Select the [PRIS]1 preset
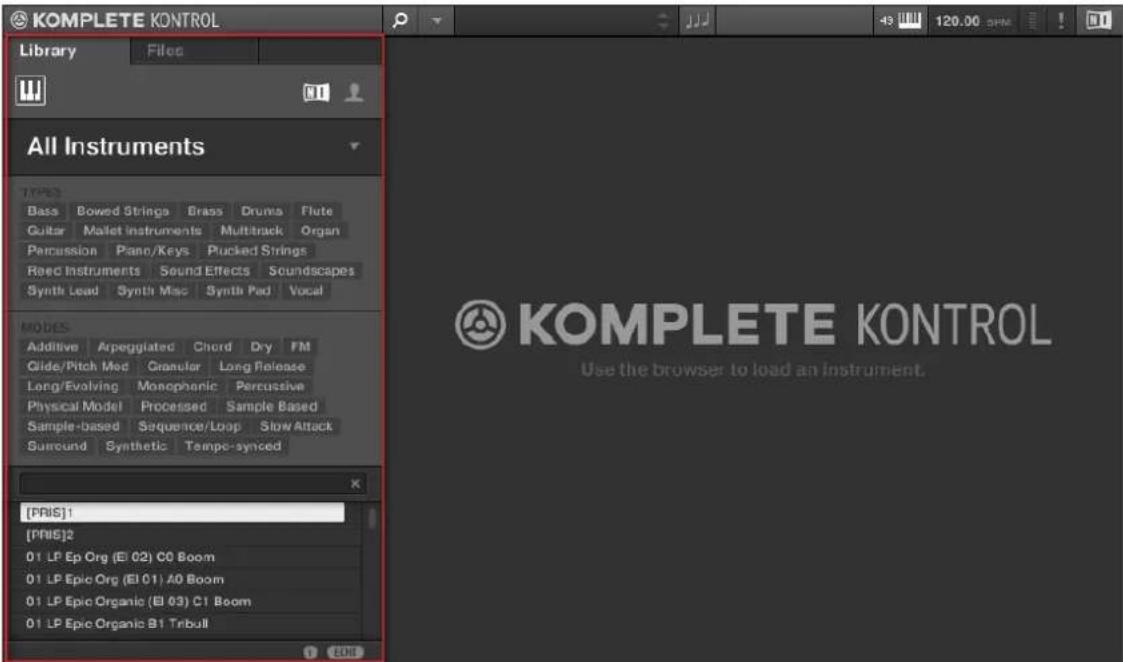Image resolution: width=1123 pixels, height=662 pixels. pos(183,513)
